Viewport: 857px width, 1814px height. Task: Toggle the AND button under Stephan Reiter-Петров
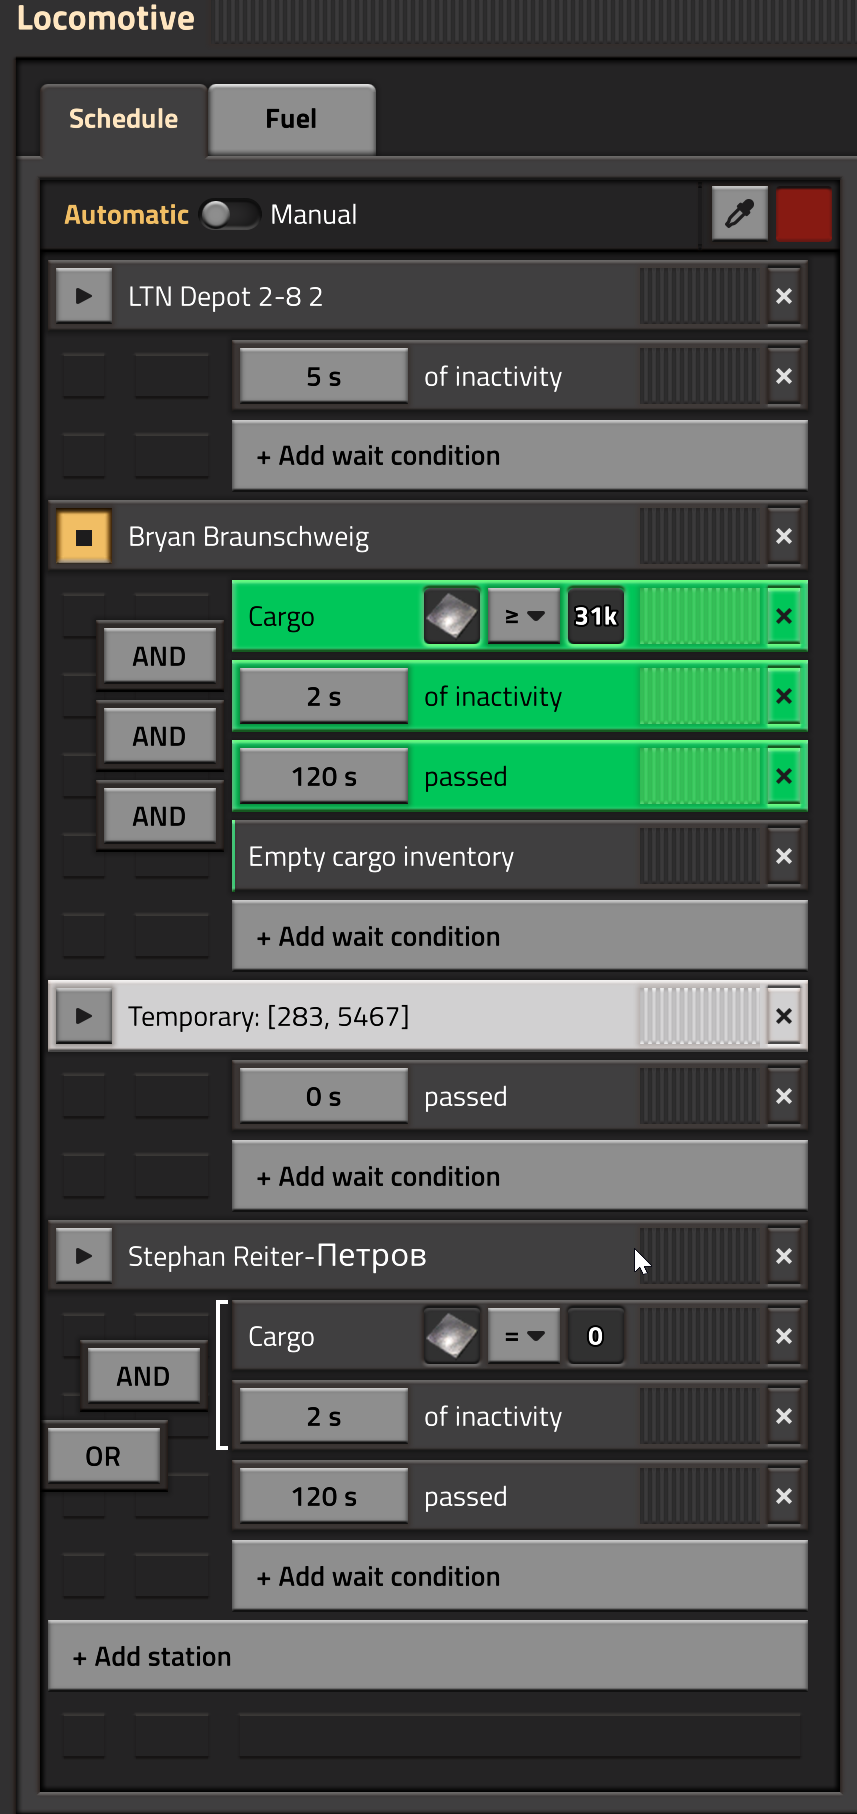coord(143,1376)
